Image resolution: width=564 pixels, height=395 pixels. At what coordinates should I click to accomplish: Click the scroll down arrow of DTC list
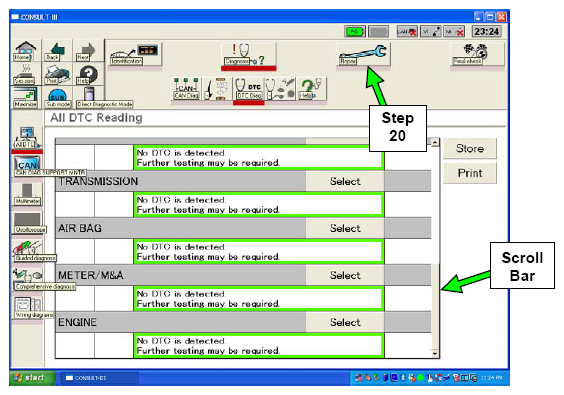pos(435,354)
